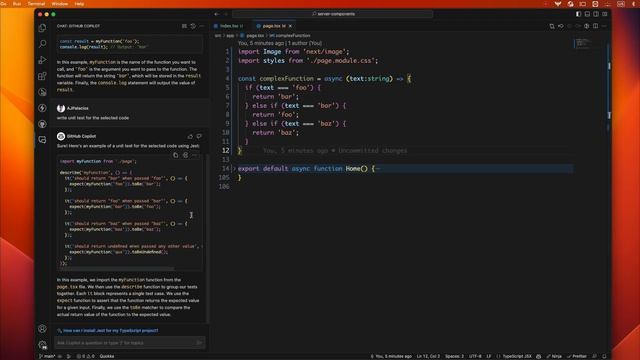Click the chat panel vertical scrollbar

208,239
